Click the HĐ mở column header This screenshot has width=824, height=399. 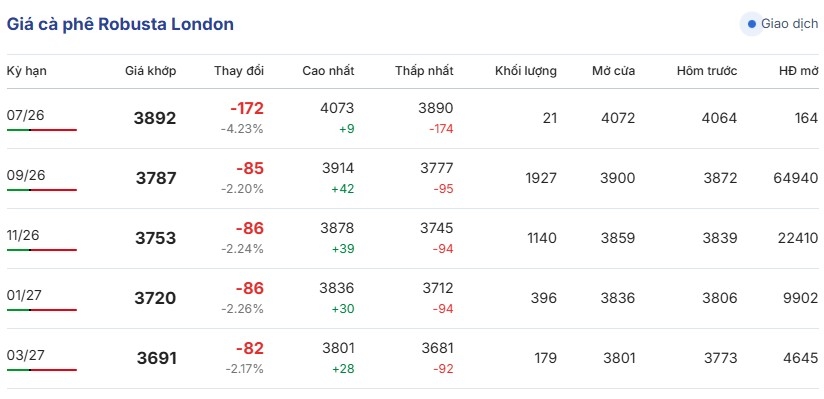pos(798,71)
